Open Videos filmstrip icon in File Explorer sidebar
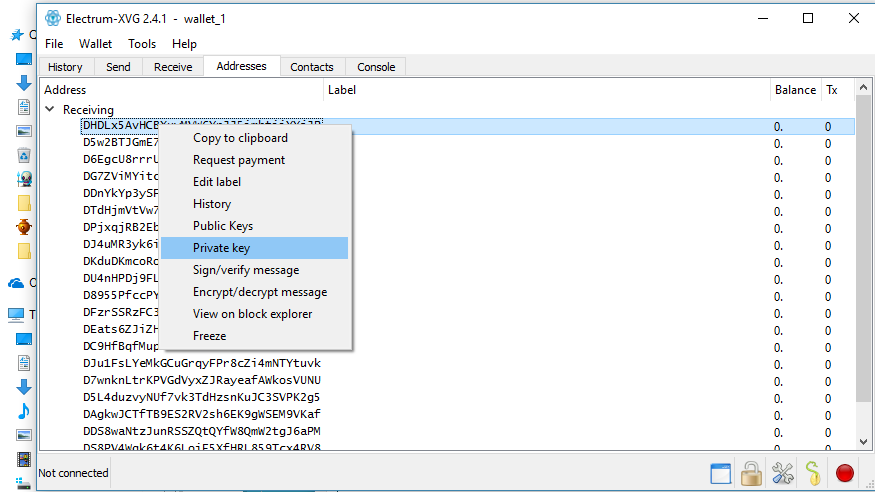Screen dimensions: 875x492 click(x=23, y=459)
